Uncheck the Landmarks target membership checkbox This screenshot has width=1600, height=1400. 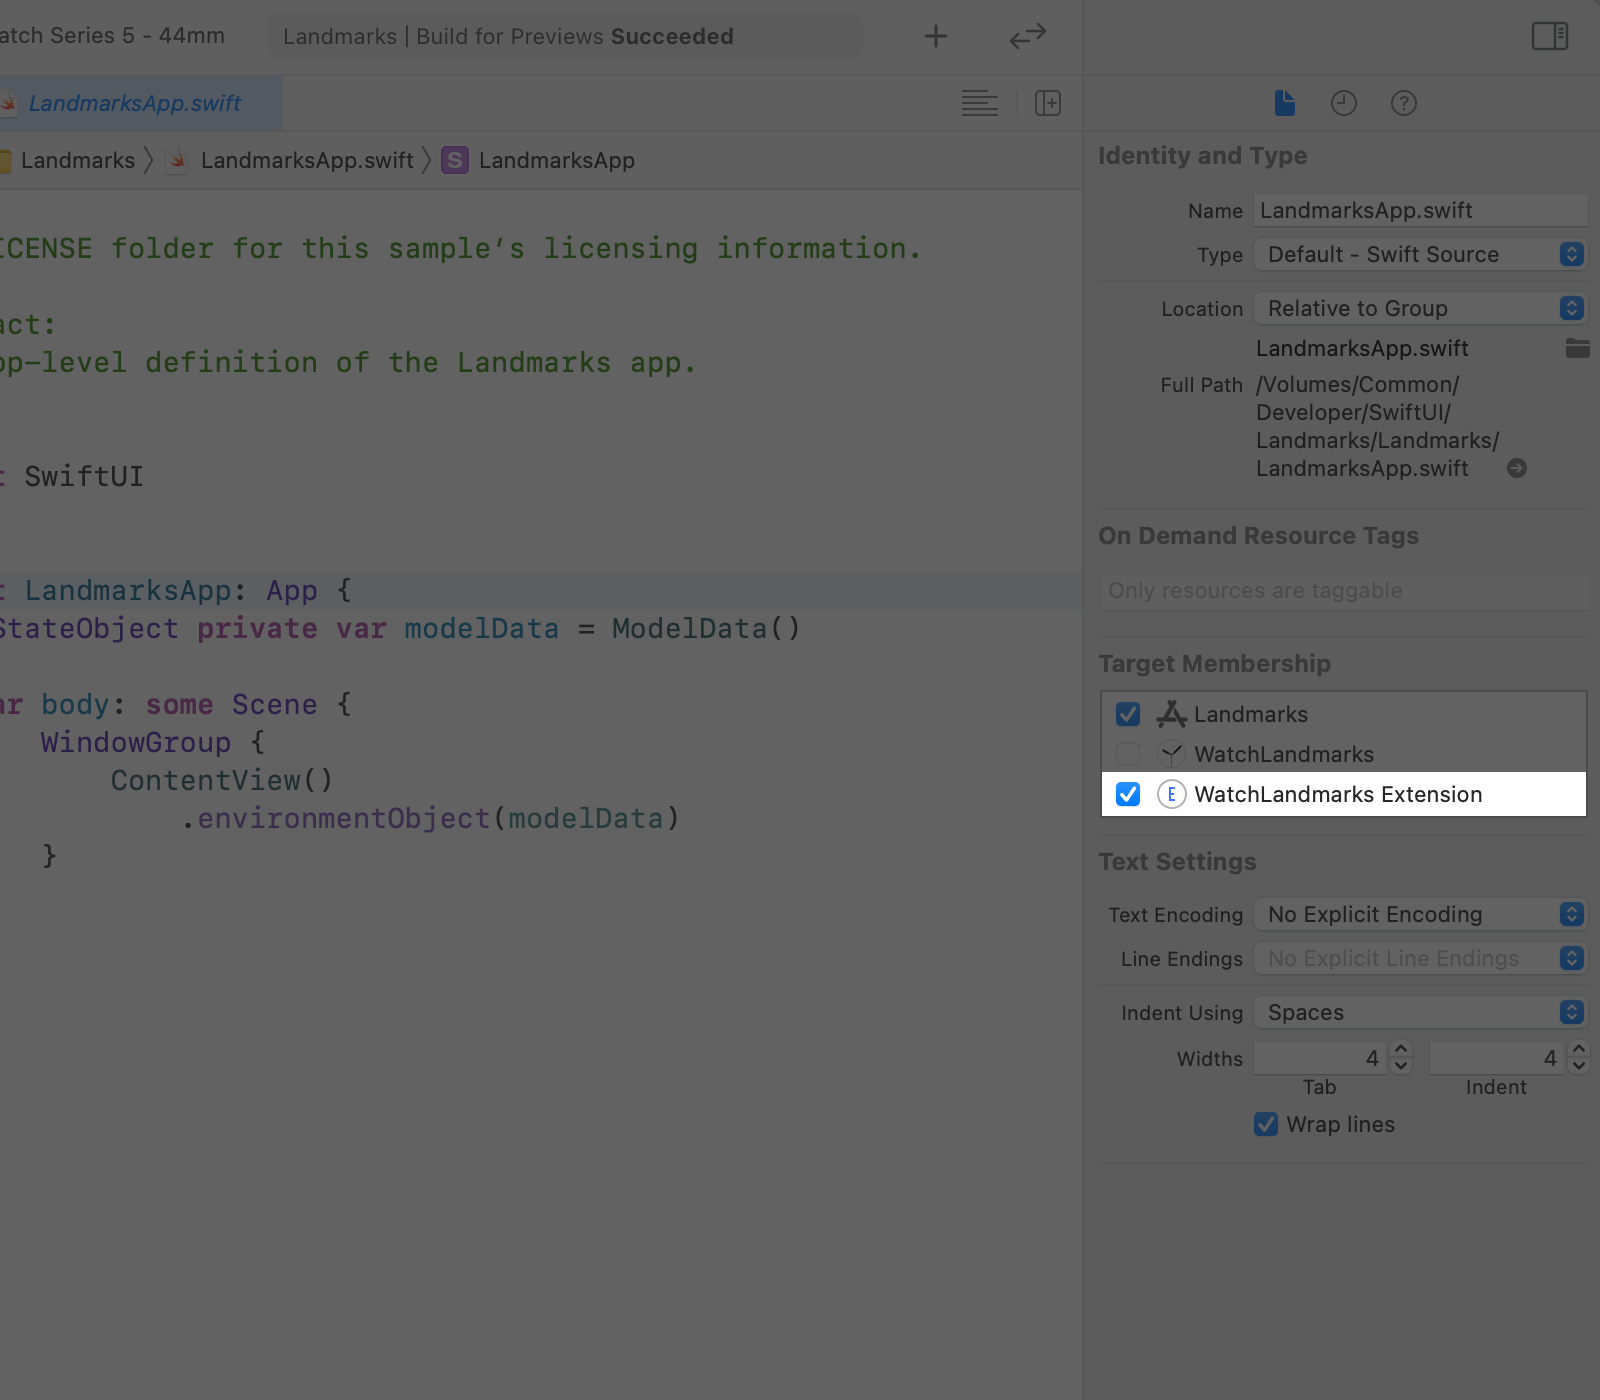click(x=1128, y=714)
